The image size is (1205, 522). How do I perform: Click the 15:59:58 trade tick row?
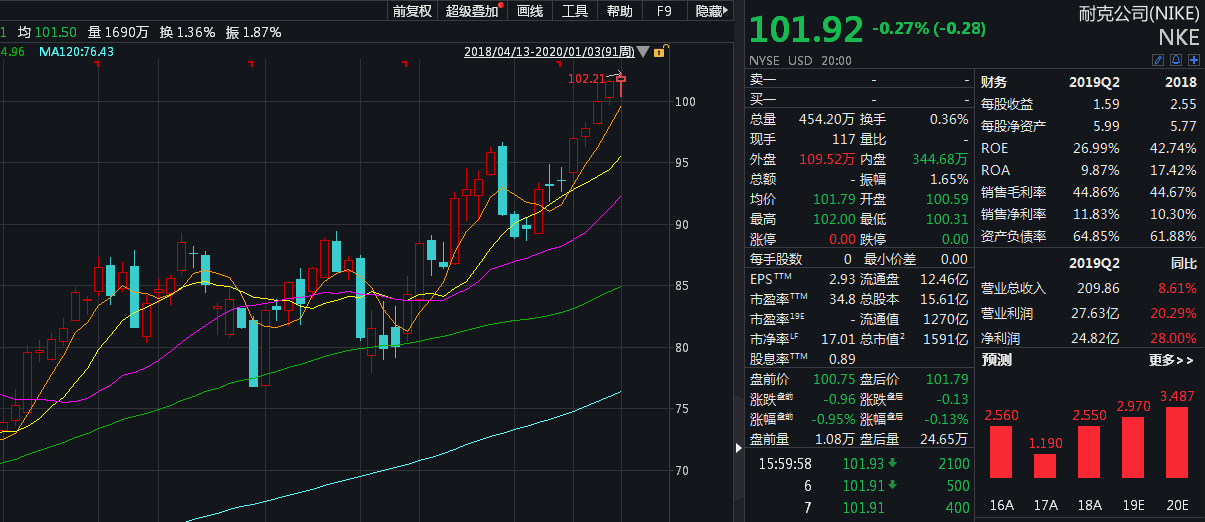(859, 464)
